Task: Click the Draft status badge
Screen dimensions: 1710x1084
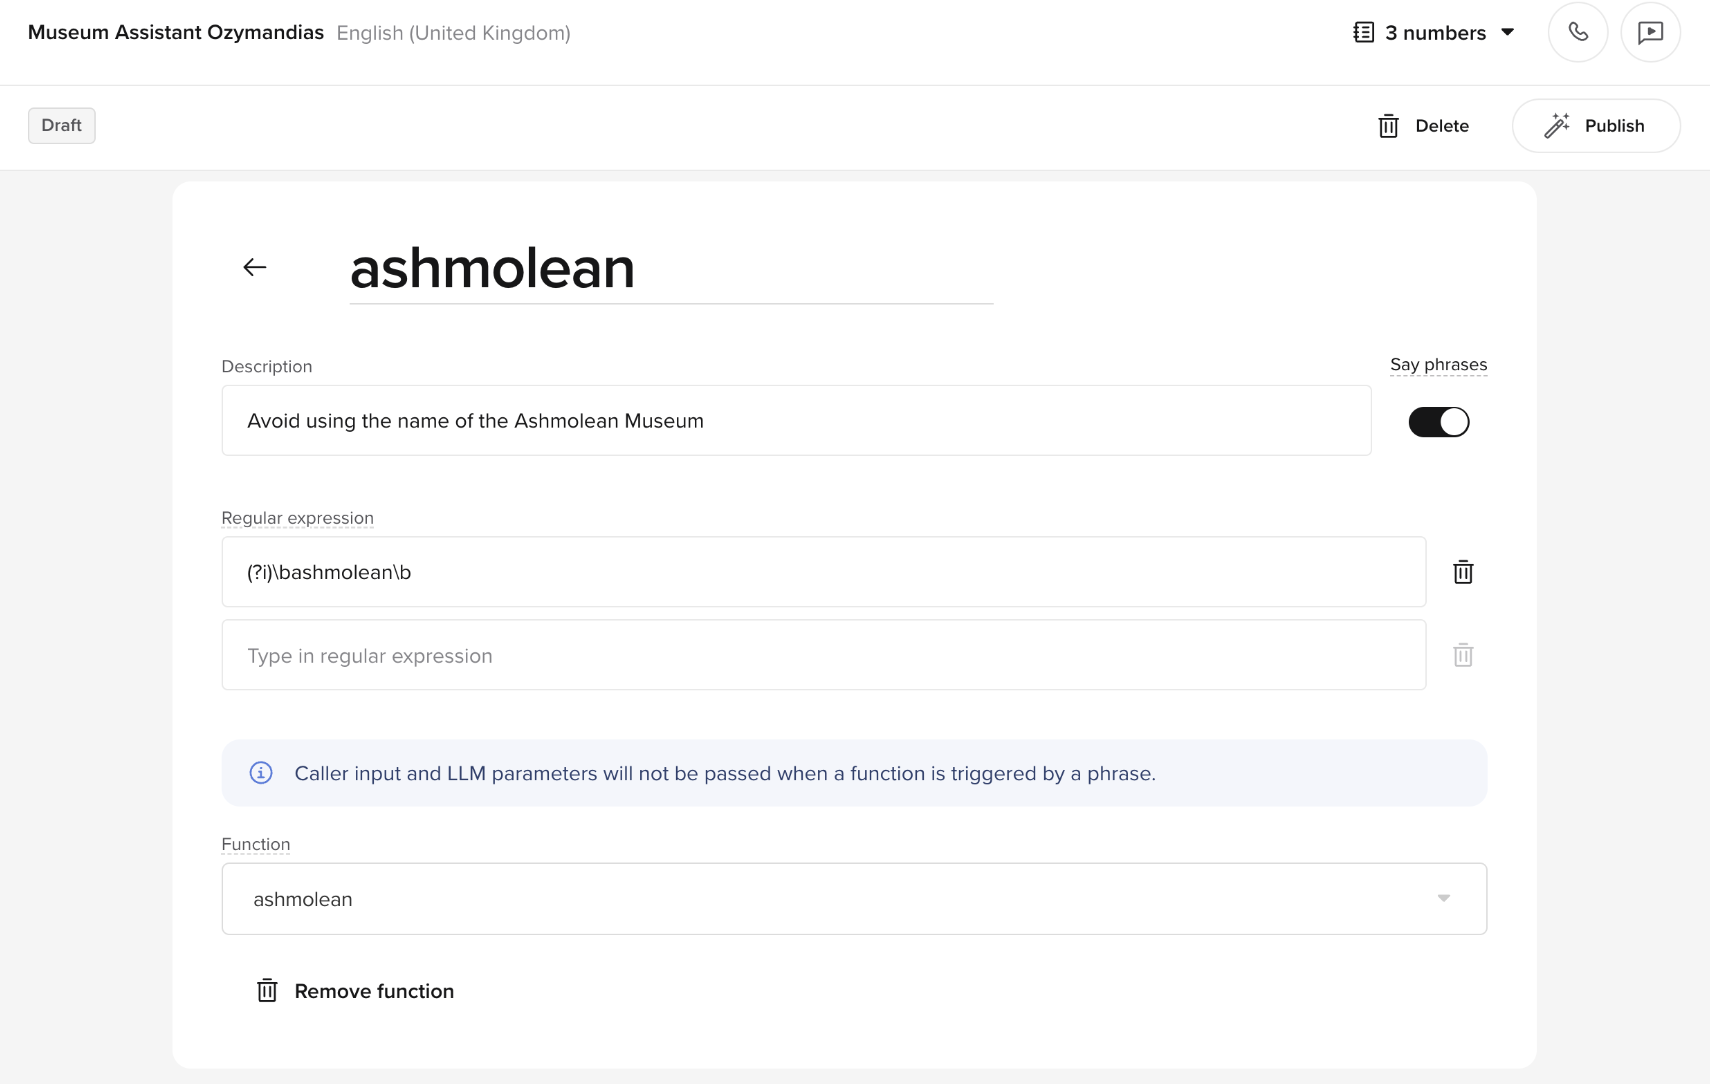Action: tap(61, 125)
